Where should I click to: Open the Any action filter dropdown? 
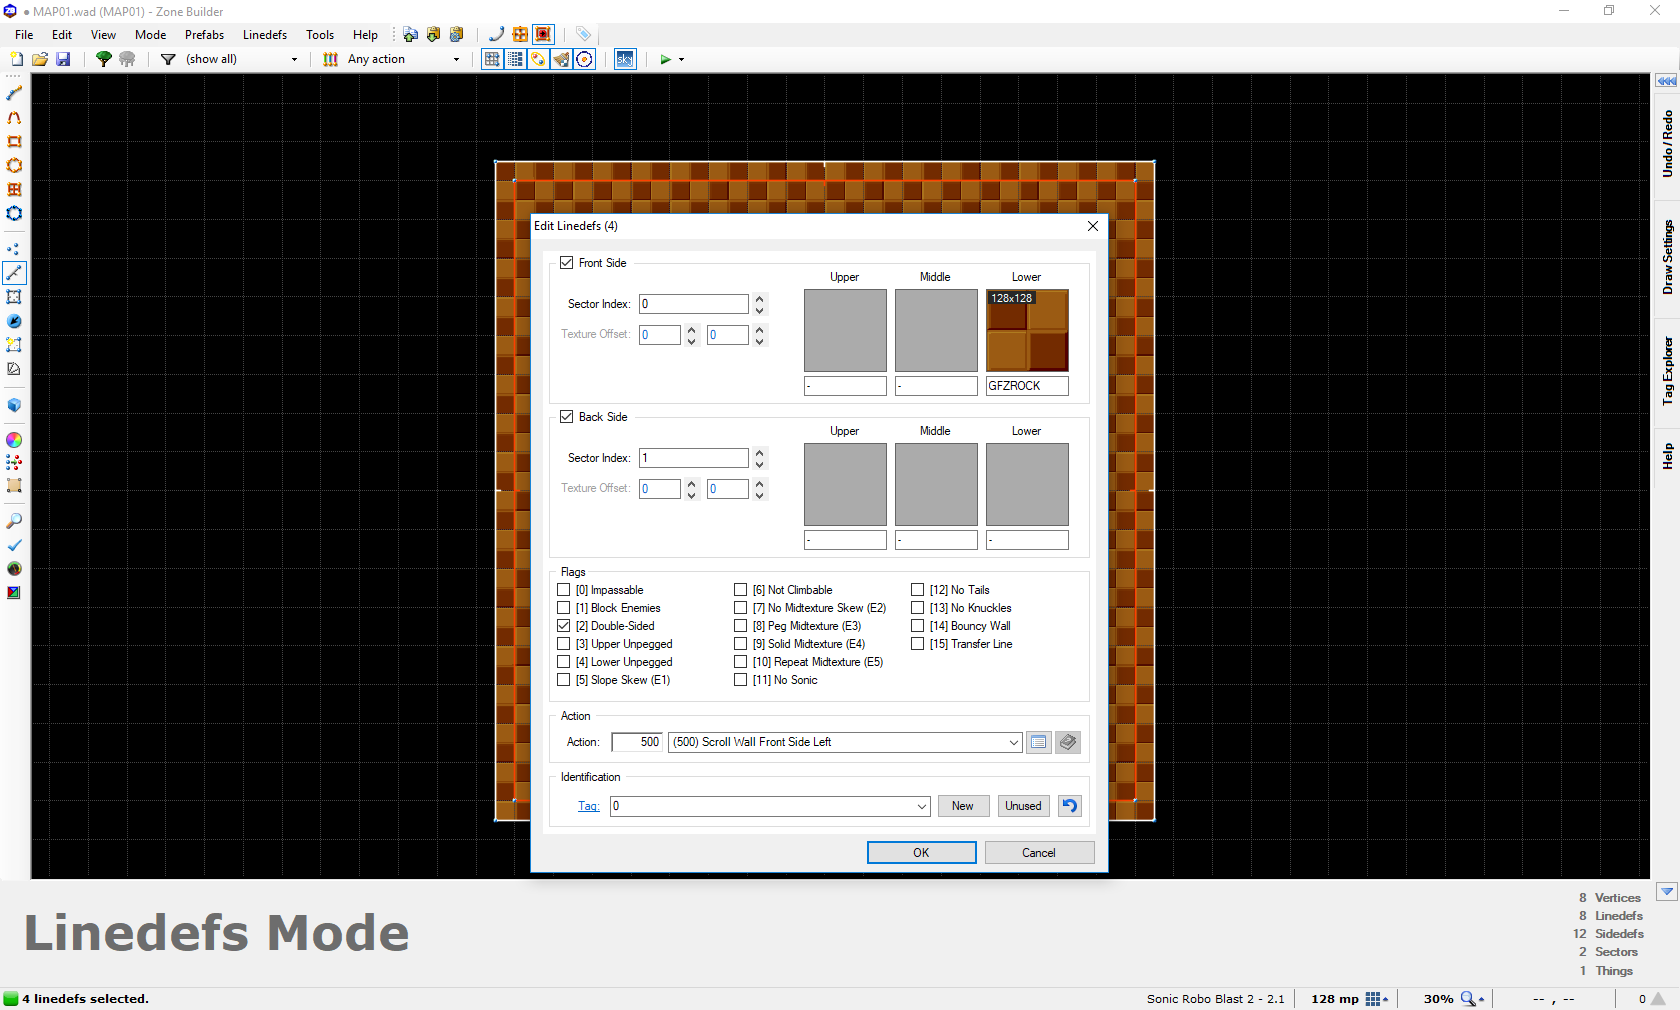[x=457, y=59]
